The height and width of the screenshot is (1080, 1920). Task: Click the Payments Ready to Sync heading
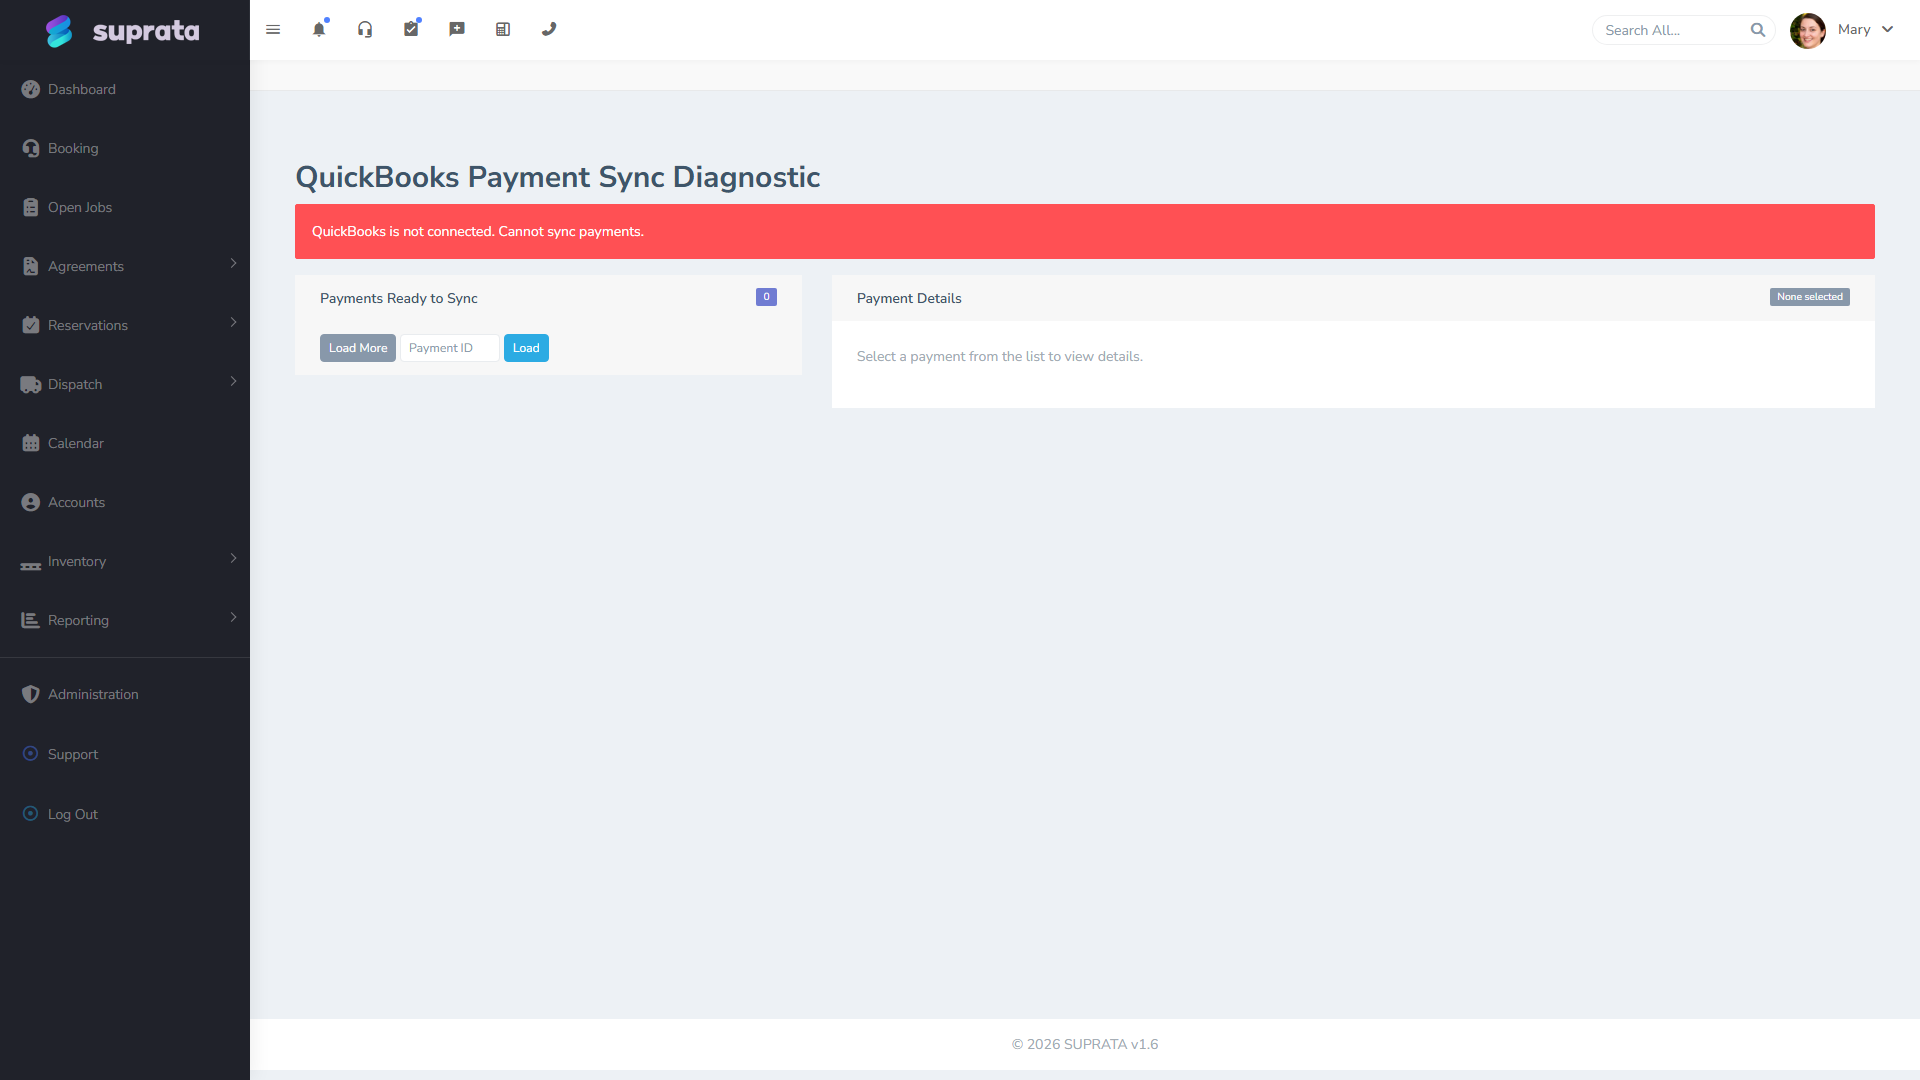[x=399, y=298]
